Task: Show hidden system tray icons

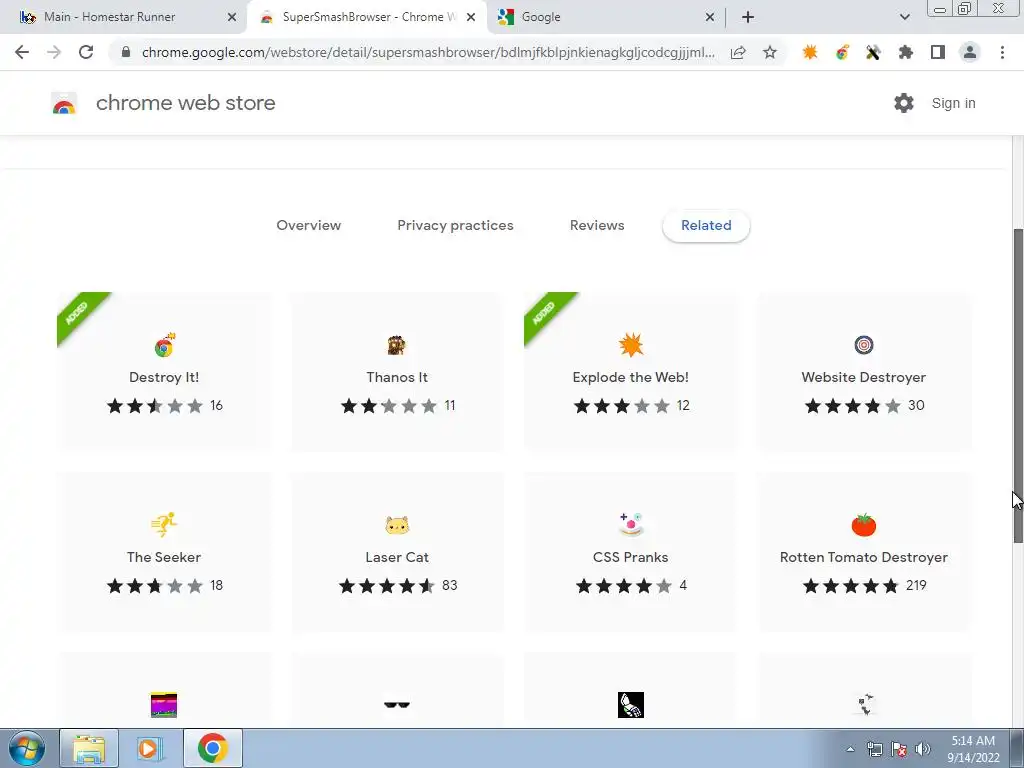Action: tap(850, 749)
